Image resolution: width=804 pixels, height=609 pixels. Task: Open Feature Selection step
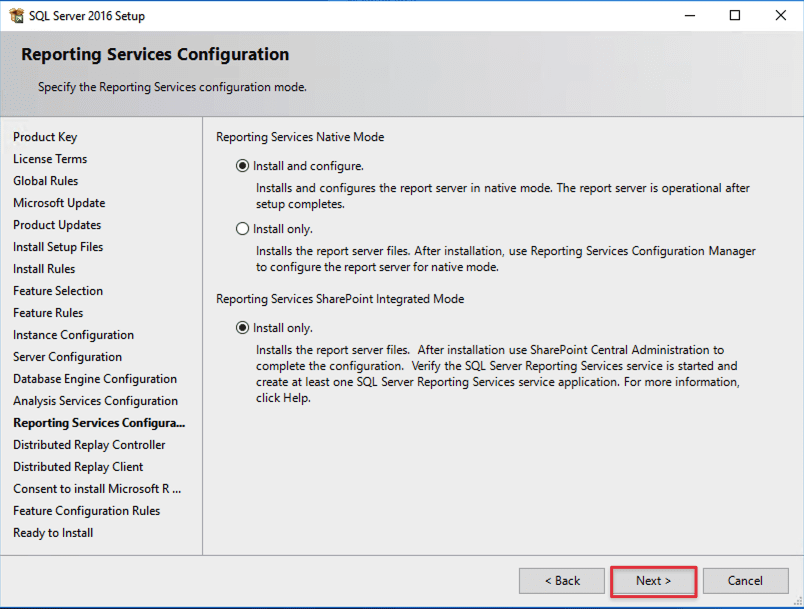[x=58, y=291]
